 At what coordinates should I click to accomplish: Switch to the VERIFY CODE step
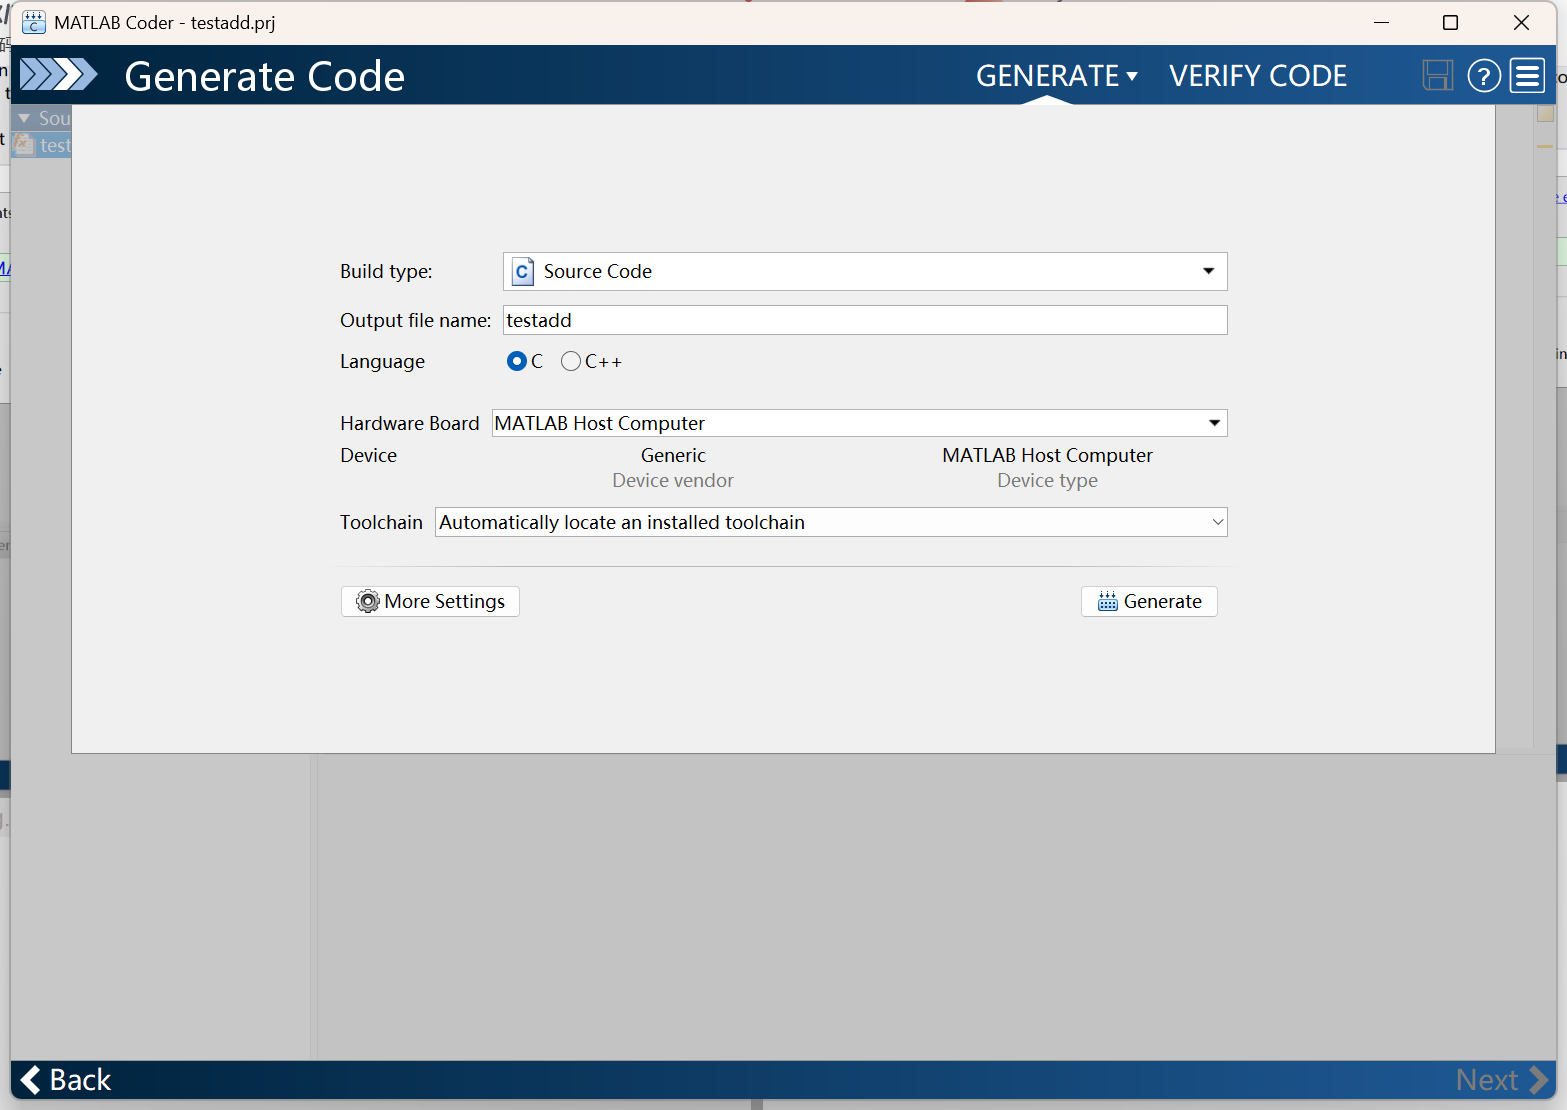tap(1258, 76)
